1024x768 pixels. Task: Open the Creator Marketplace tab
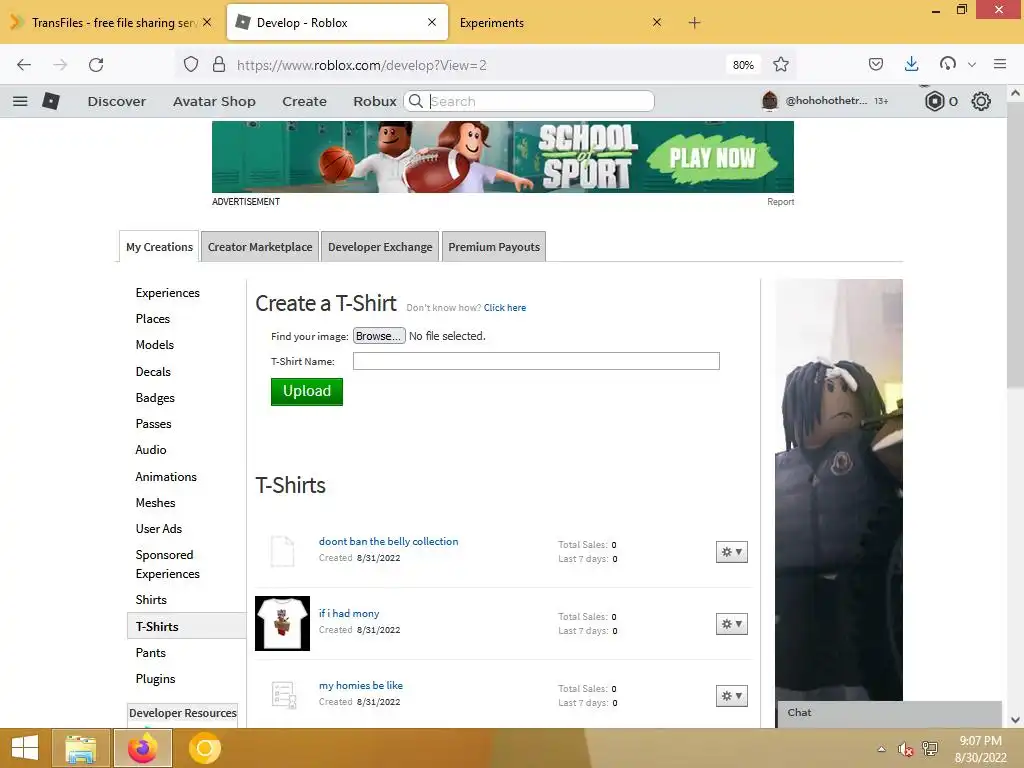click(x=260, y=247)
